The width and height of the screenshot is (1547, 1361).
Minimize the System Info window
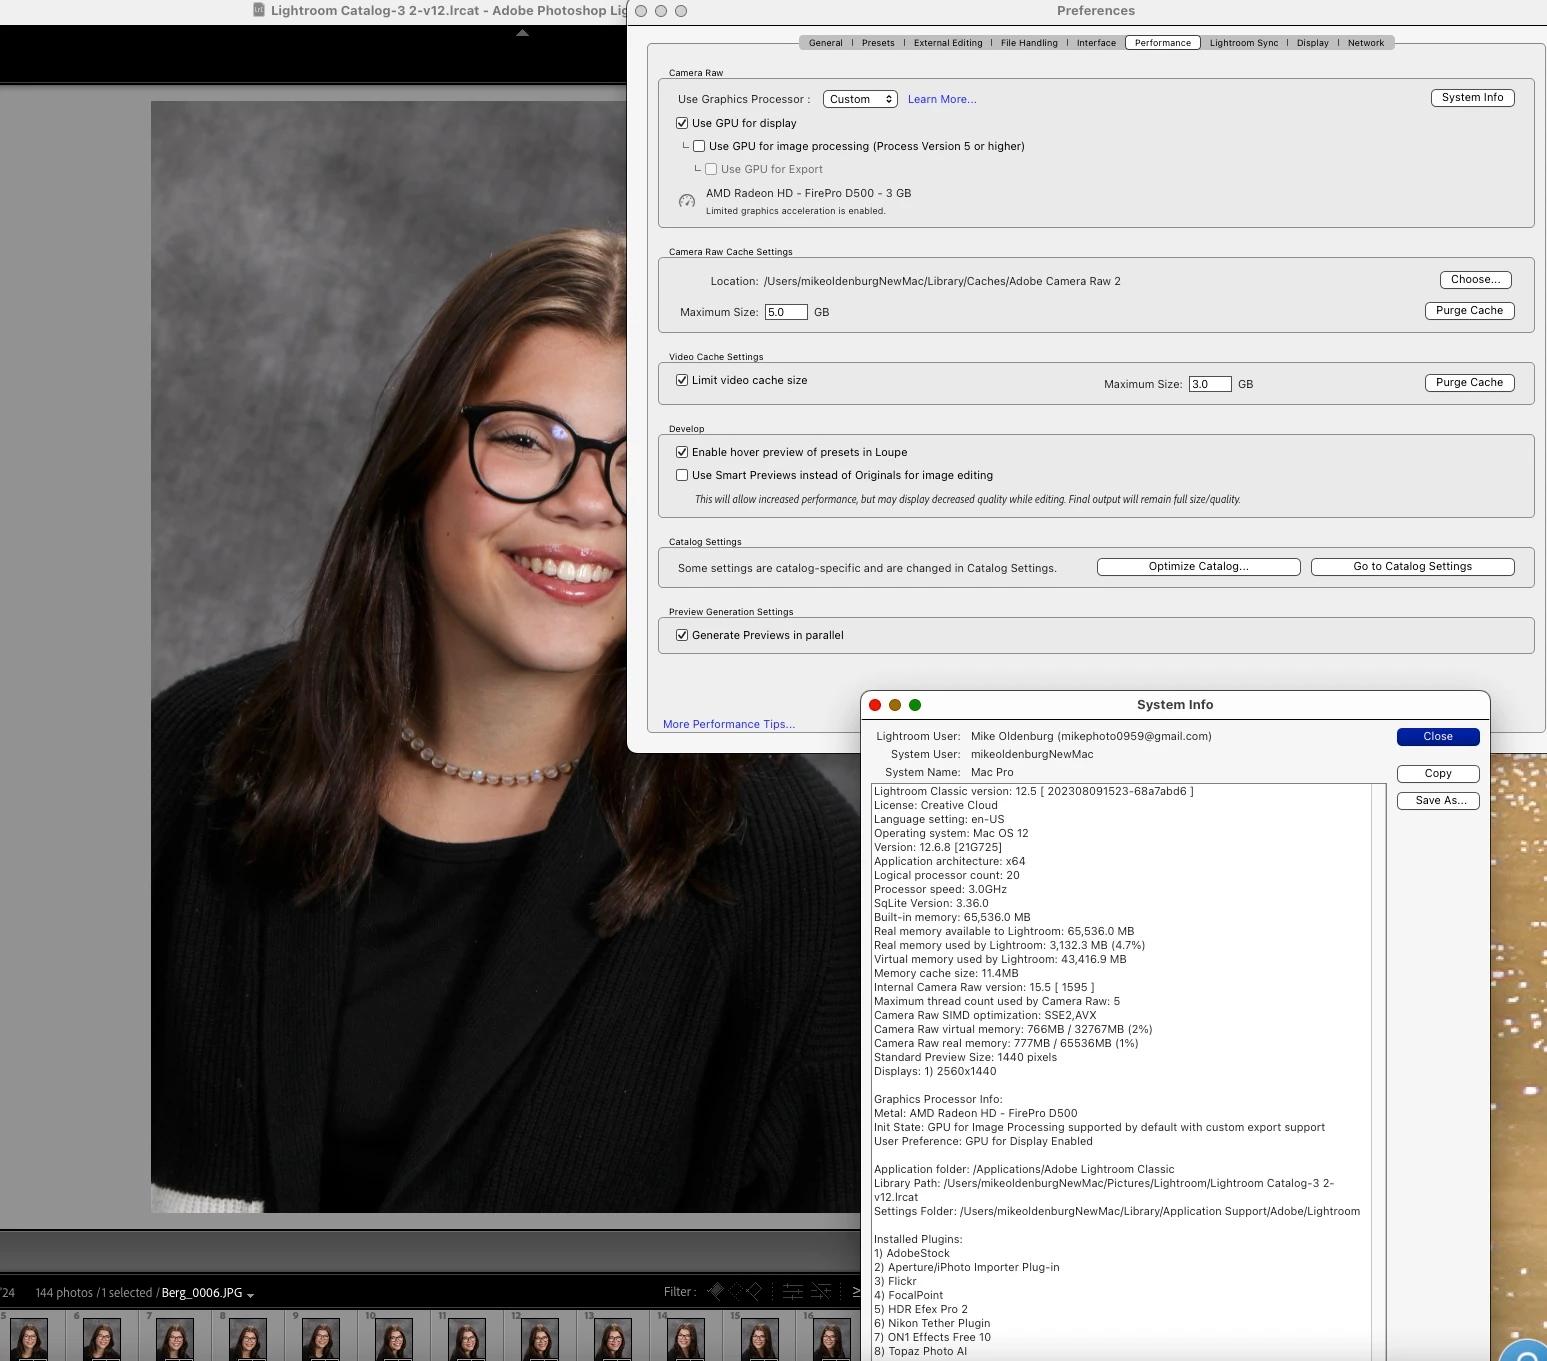point(895,705)
